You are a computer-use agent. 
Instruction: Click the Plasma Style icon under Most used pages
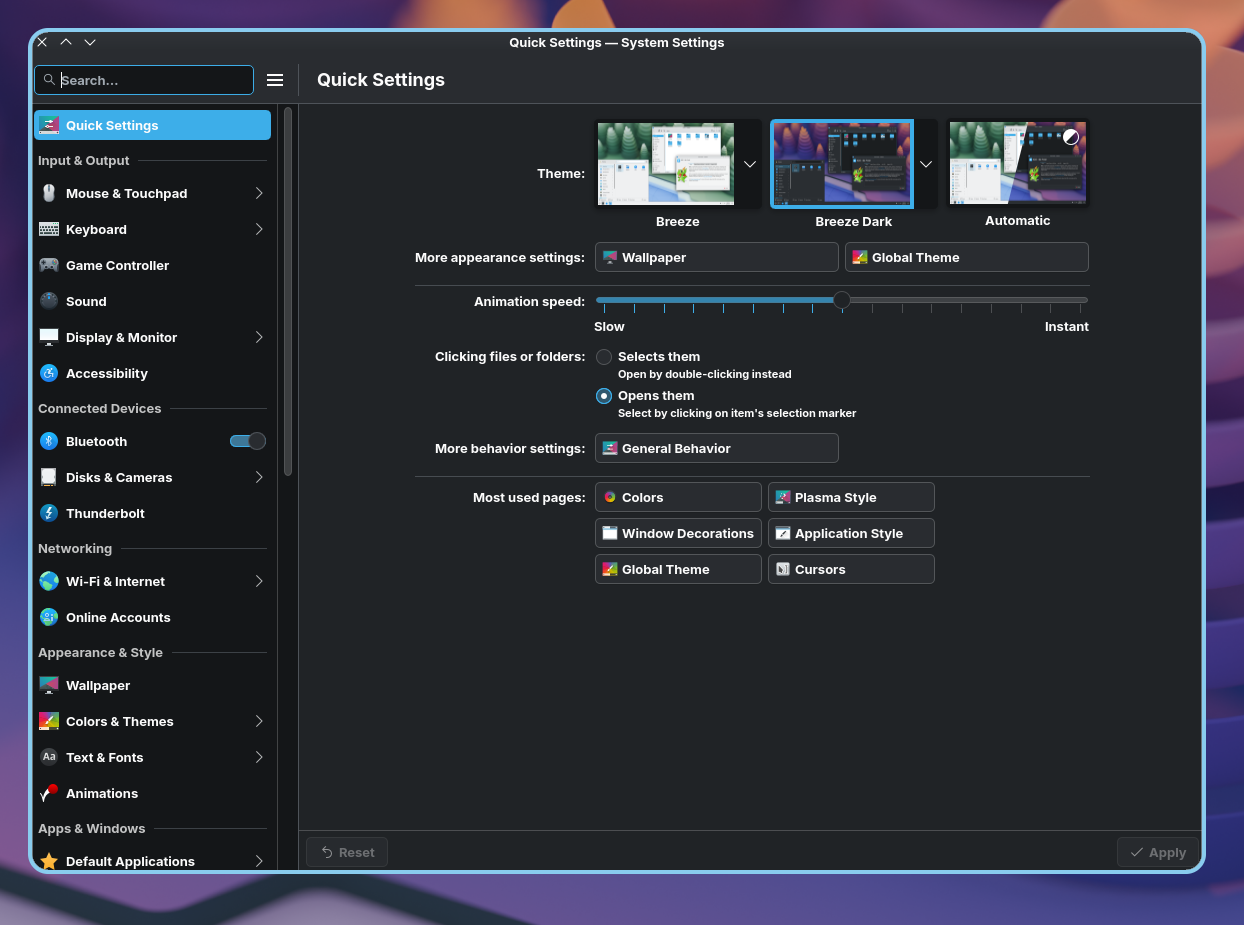[x=783, y=497]
